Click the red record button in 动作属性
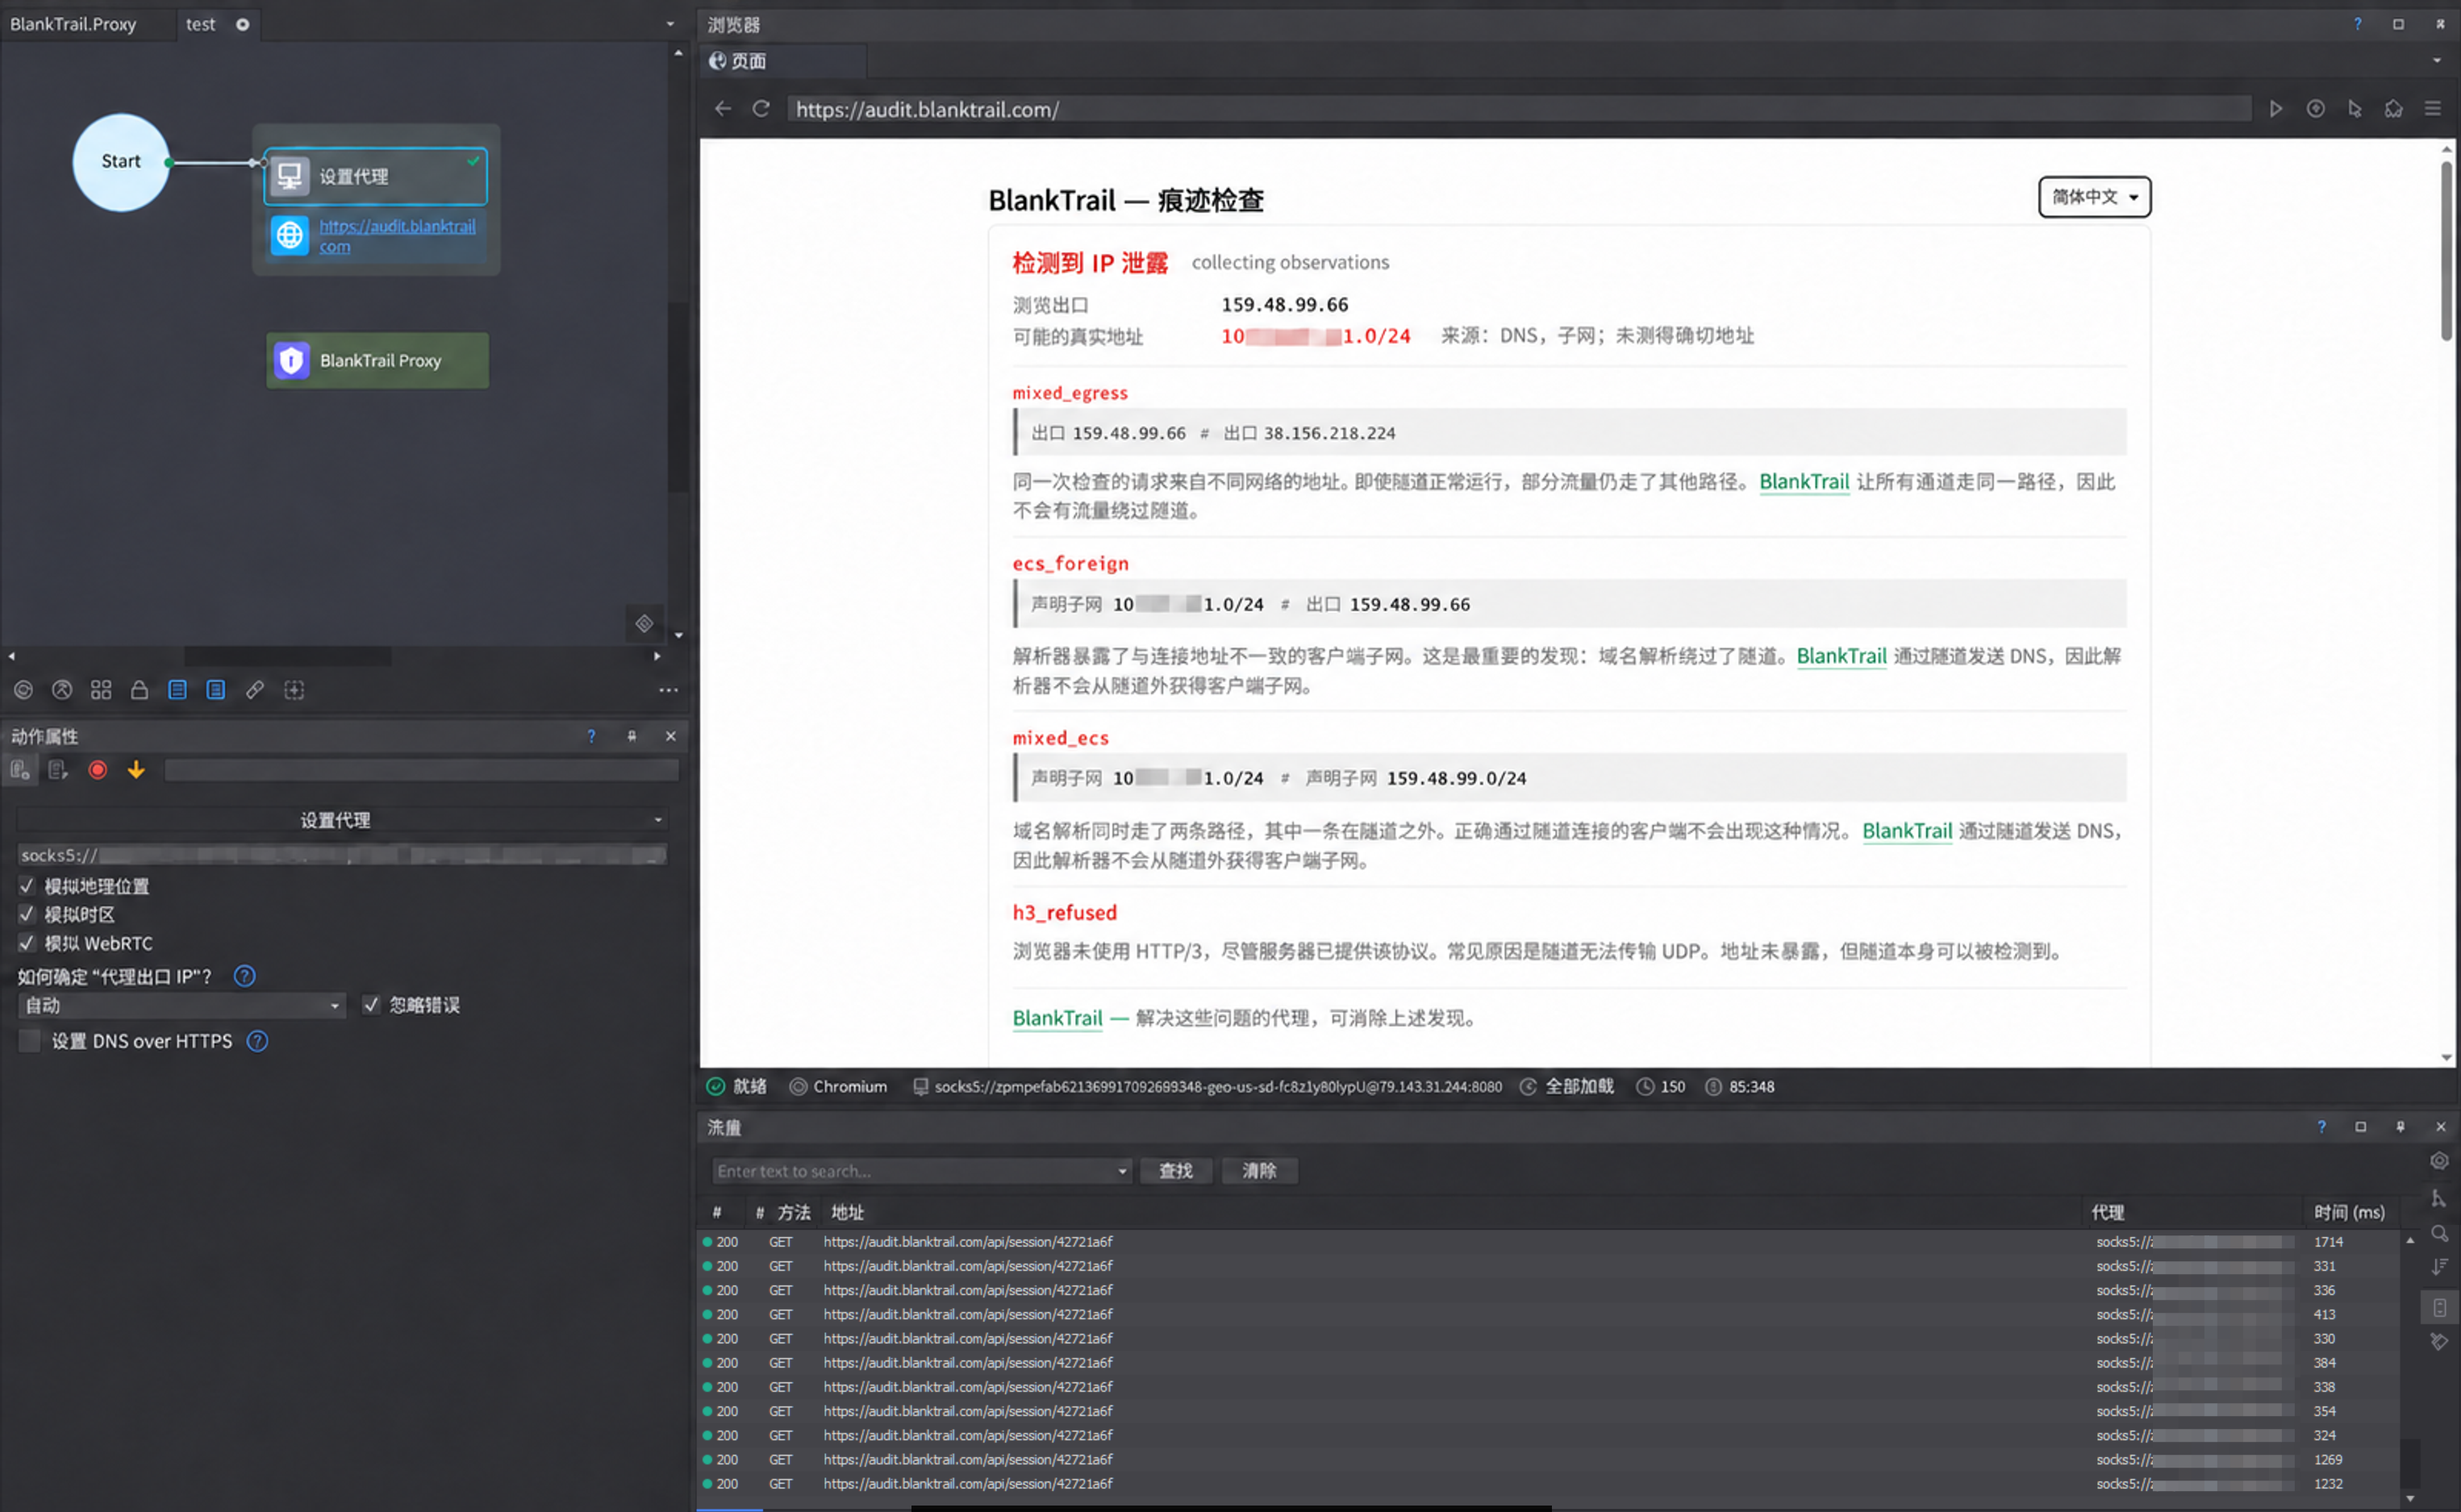Screen dimensions: 2461x1512 [97, 770]
